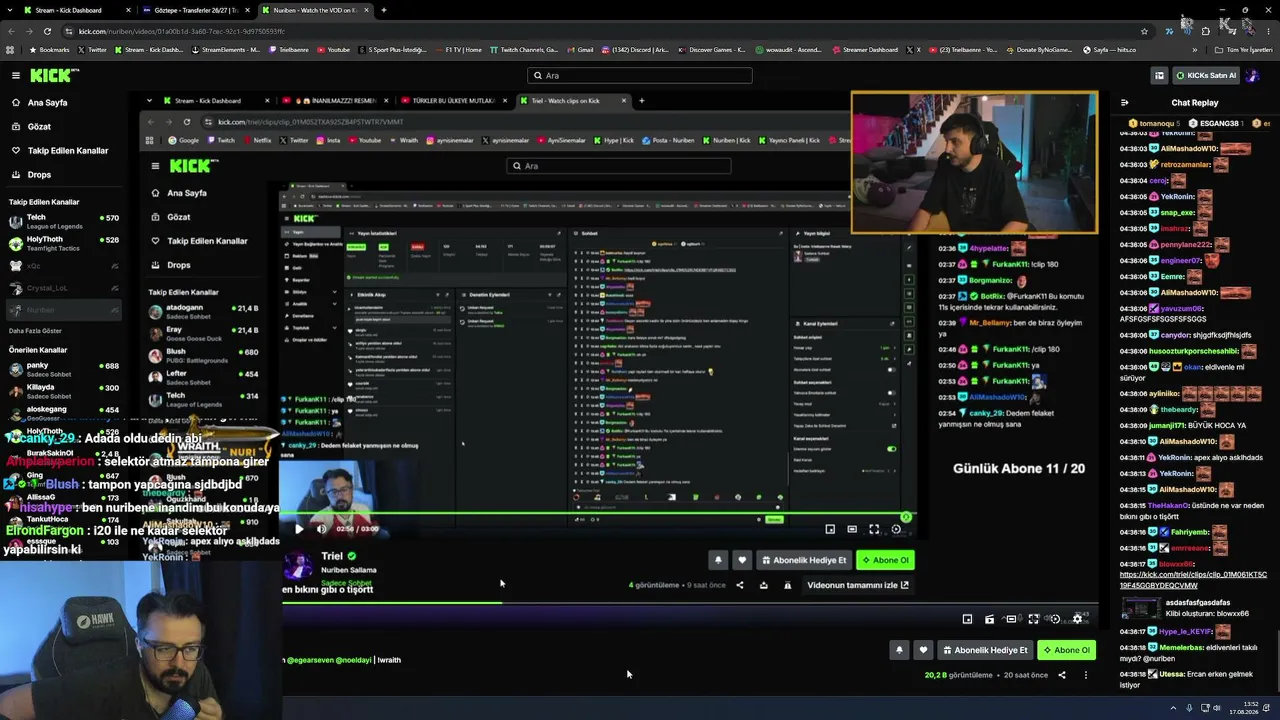The width and height of the screenshot is (1280, 720).
Task: Toggle the Kick sidebar hamburger menu
Action: click(15, 75)
